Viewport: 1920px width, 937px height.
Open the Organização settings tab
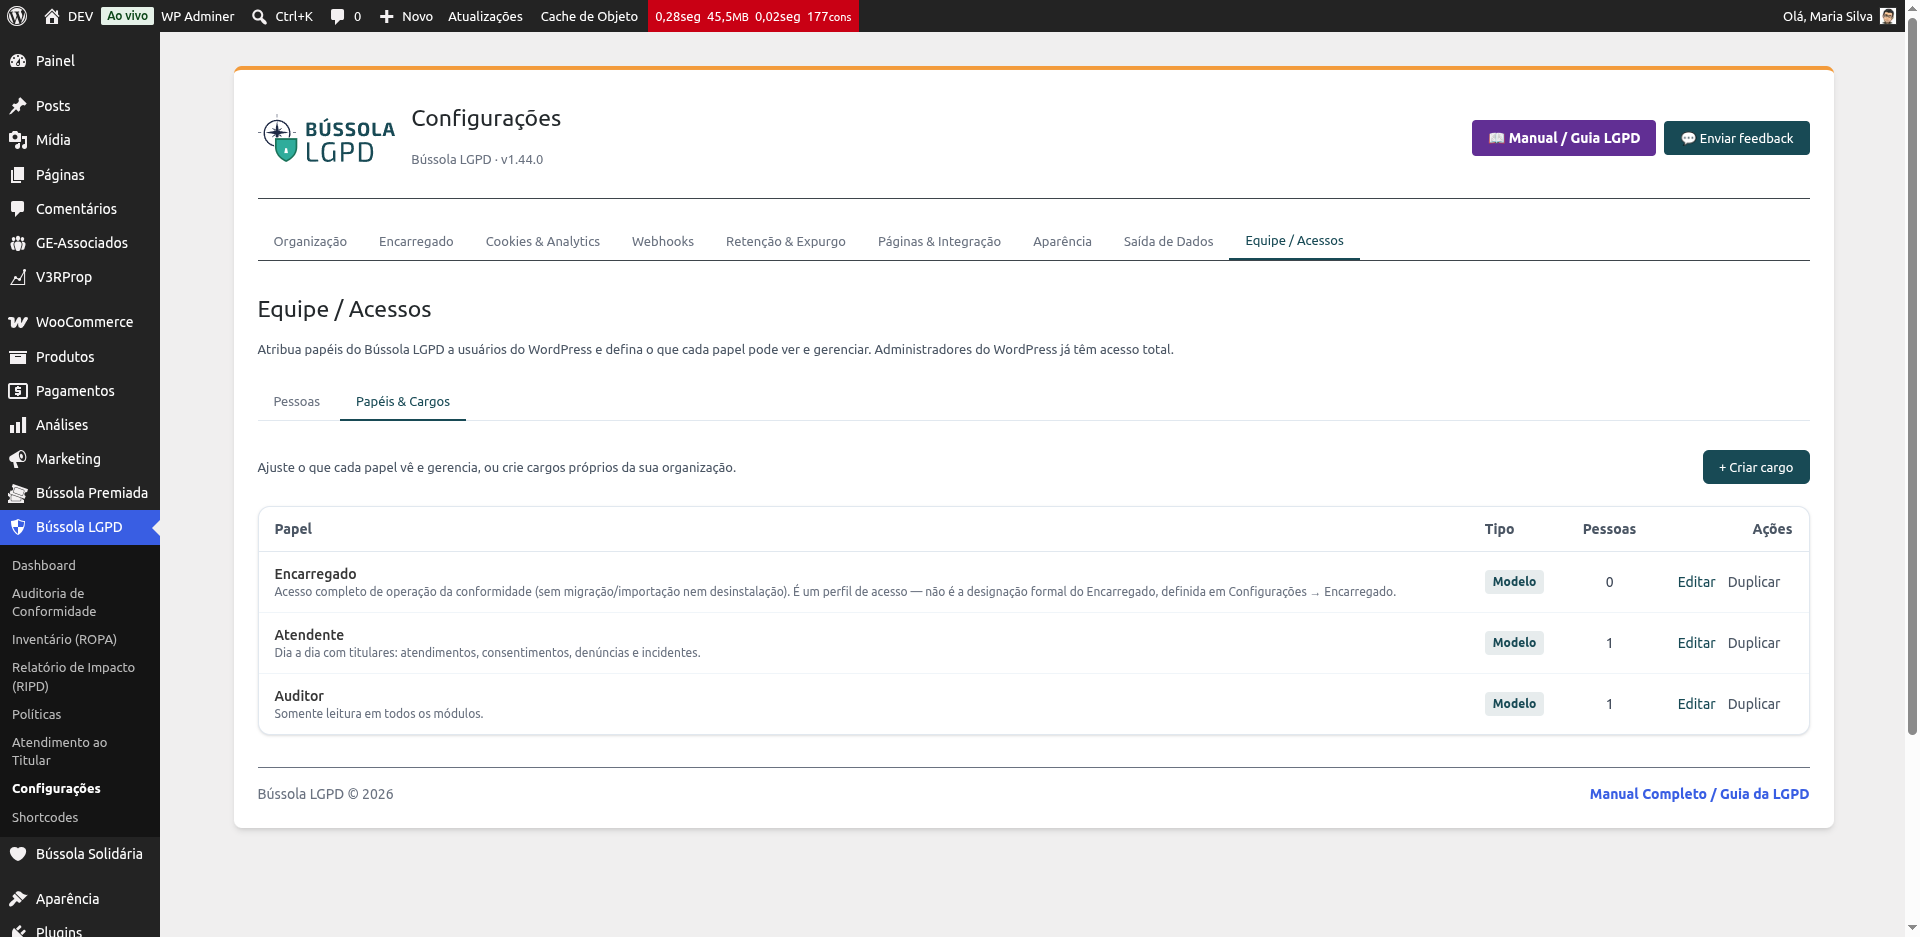coord(310,242)
